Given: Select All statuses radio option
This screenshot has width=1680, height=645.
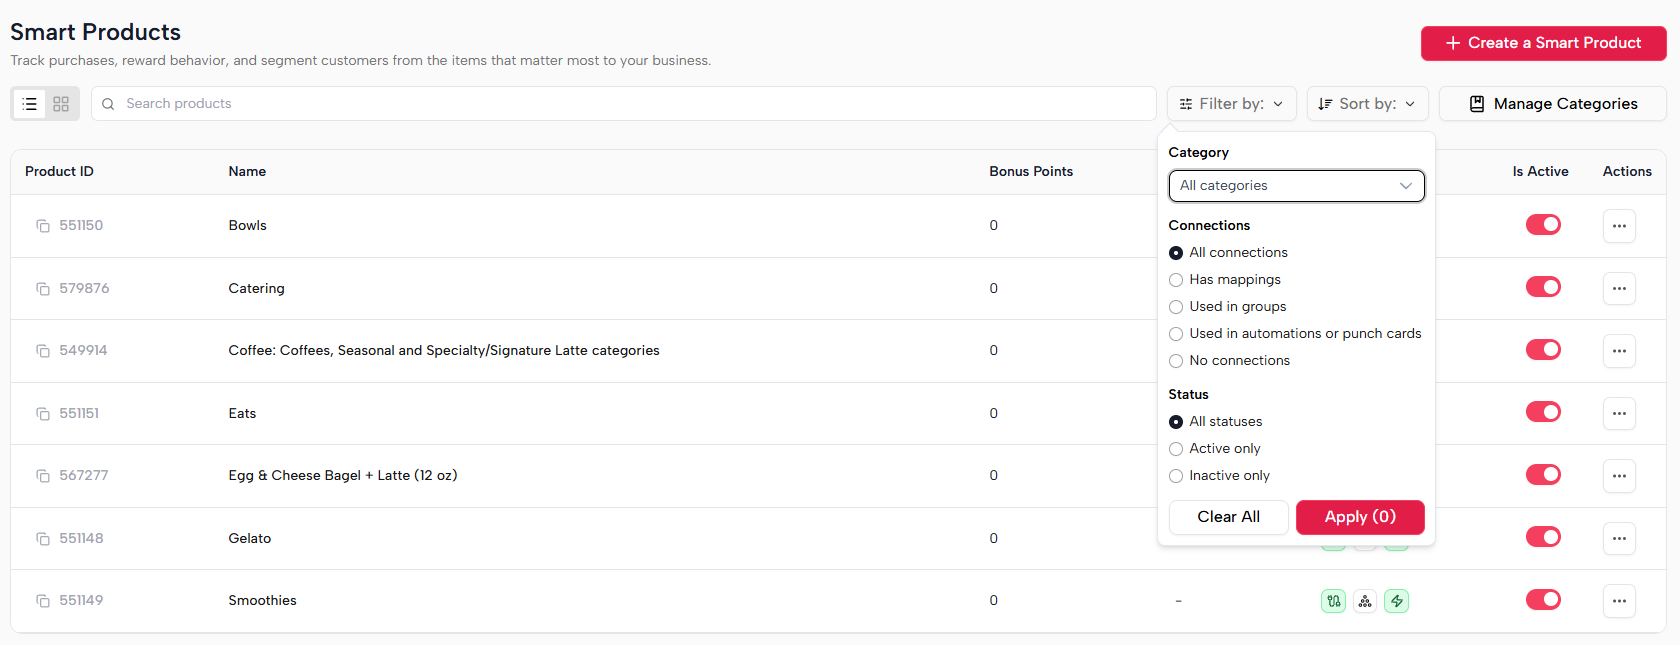Looking at the screenshot, I should click(x=1176, y=422).
